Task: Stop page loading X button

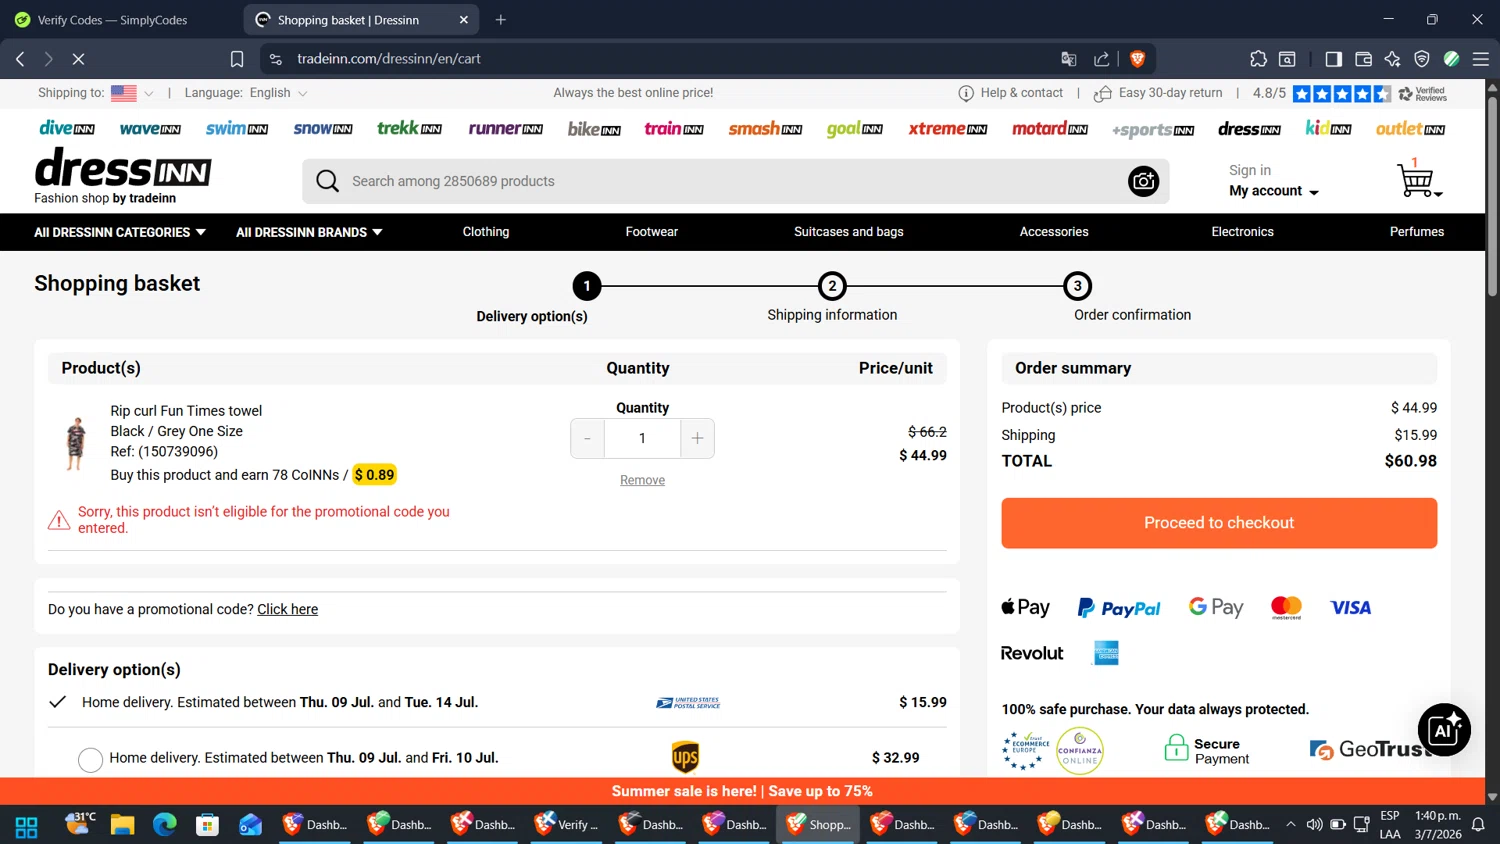Action: click(x=78, y=59)
